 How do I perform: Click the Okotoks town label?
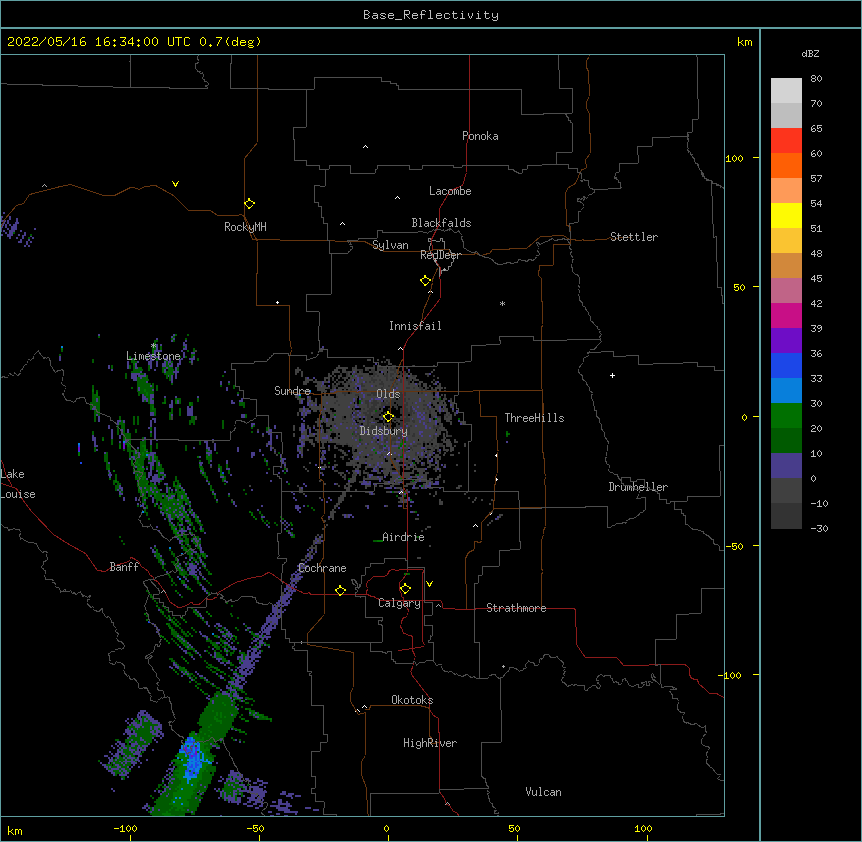click(412, 700)
